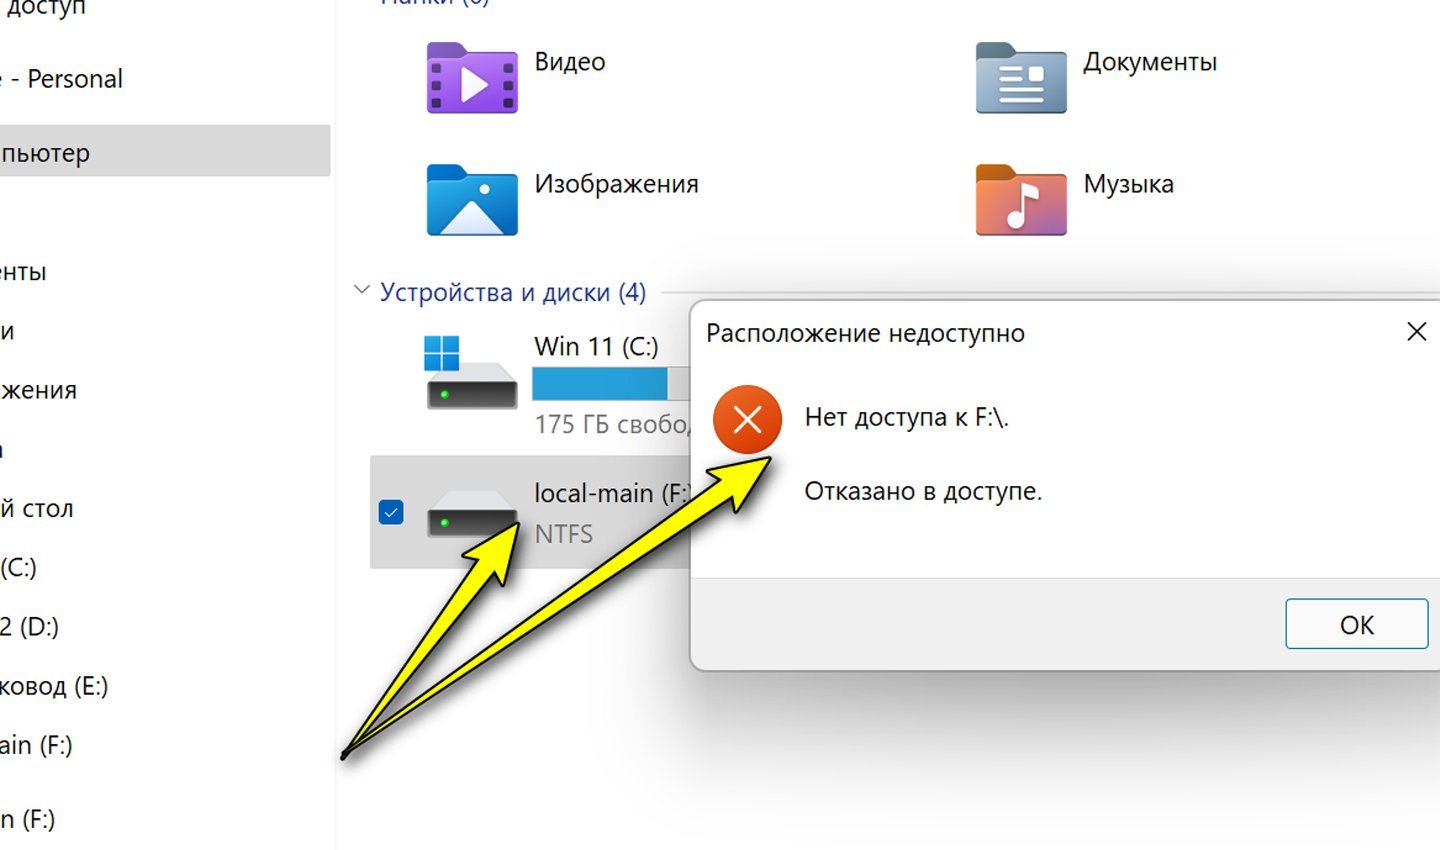Uncheck the local-main (F:) drive checkbox
The width and height of the screenshot is (1440, 850).
click(391, 512)
